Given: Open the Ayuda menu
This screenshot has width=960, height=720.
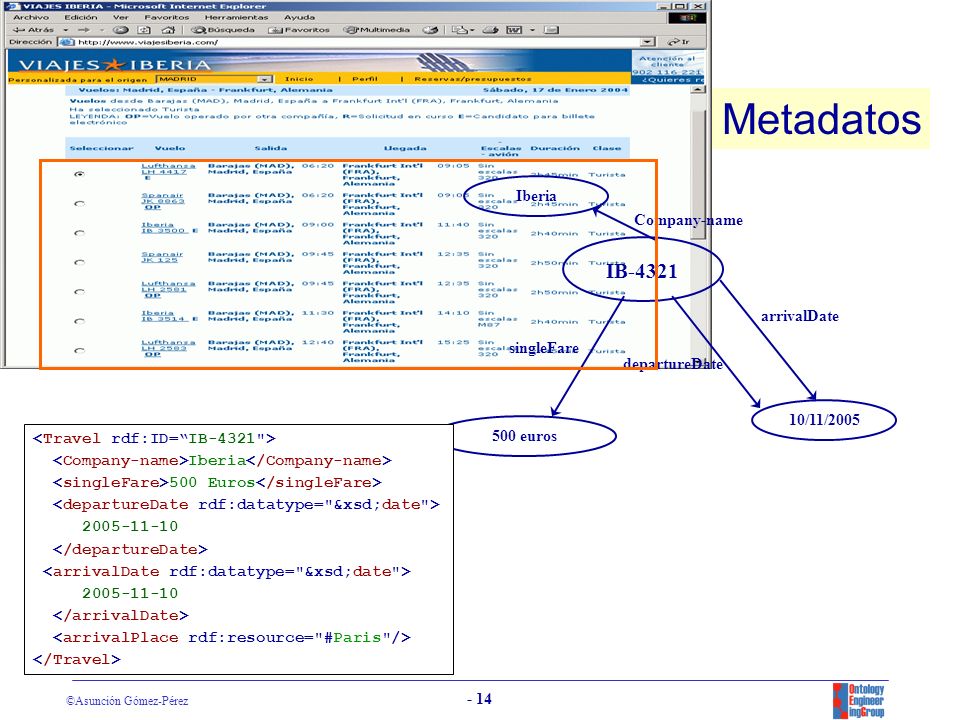Looking at the screenshot, I should (299, 17).
